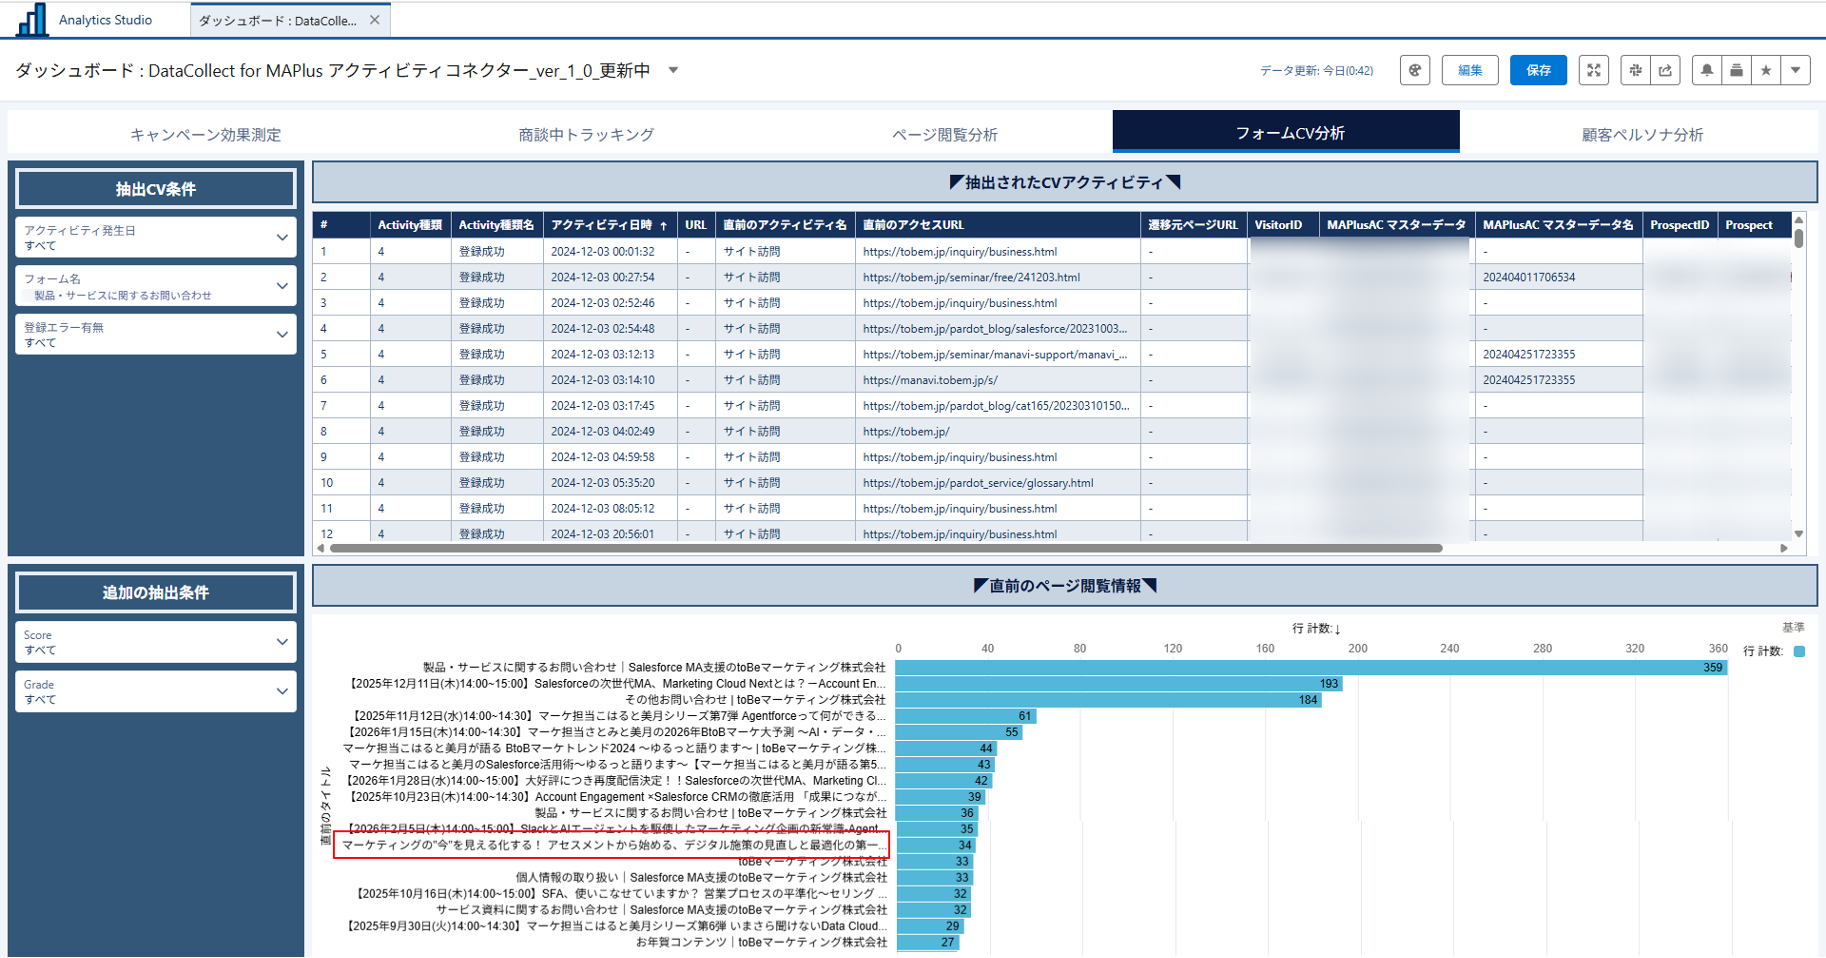Image resolution: width=1826 pixels, height=958 pixels.
Task: Click the Analytics Studio logo icon
Action: pyautogui.click(x=32, y=20)
